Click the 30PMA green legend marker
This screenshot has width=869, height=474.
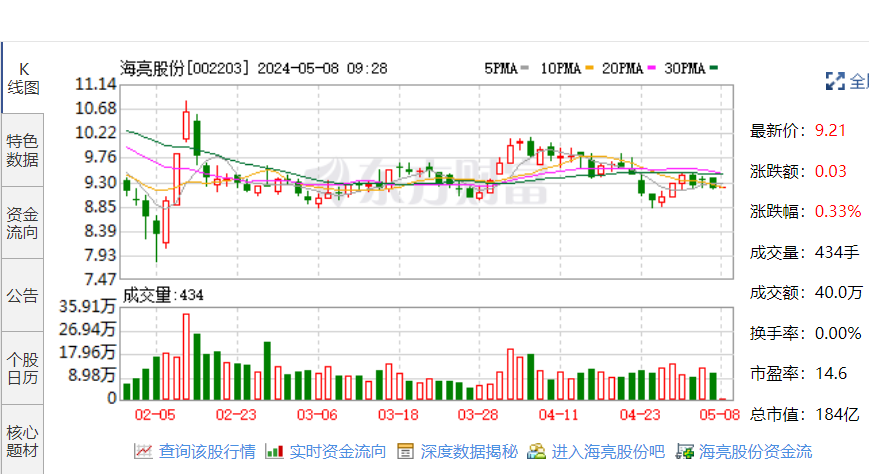coord(713,68)
